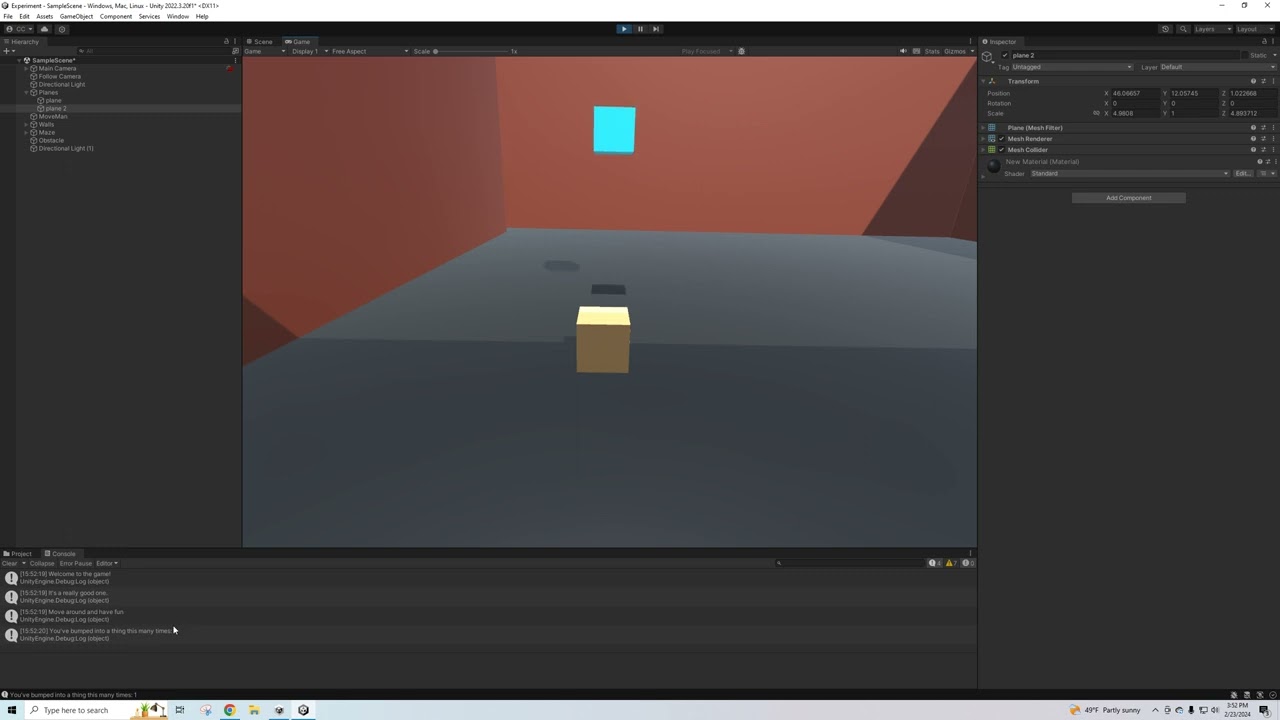Toggle console Collapse option

(x=42, y=564)
